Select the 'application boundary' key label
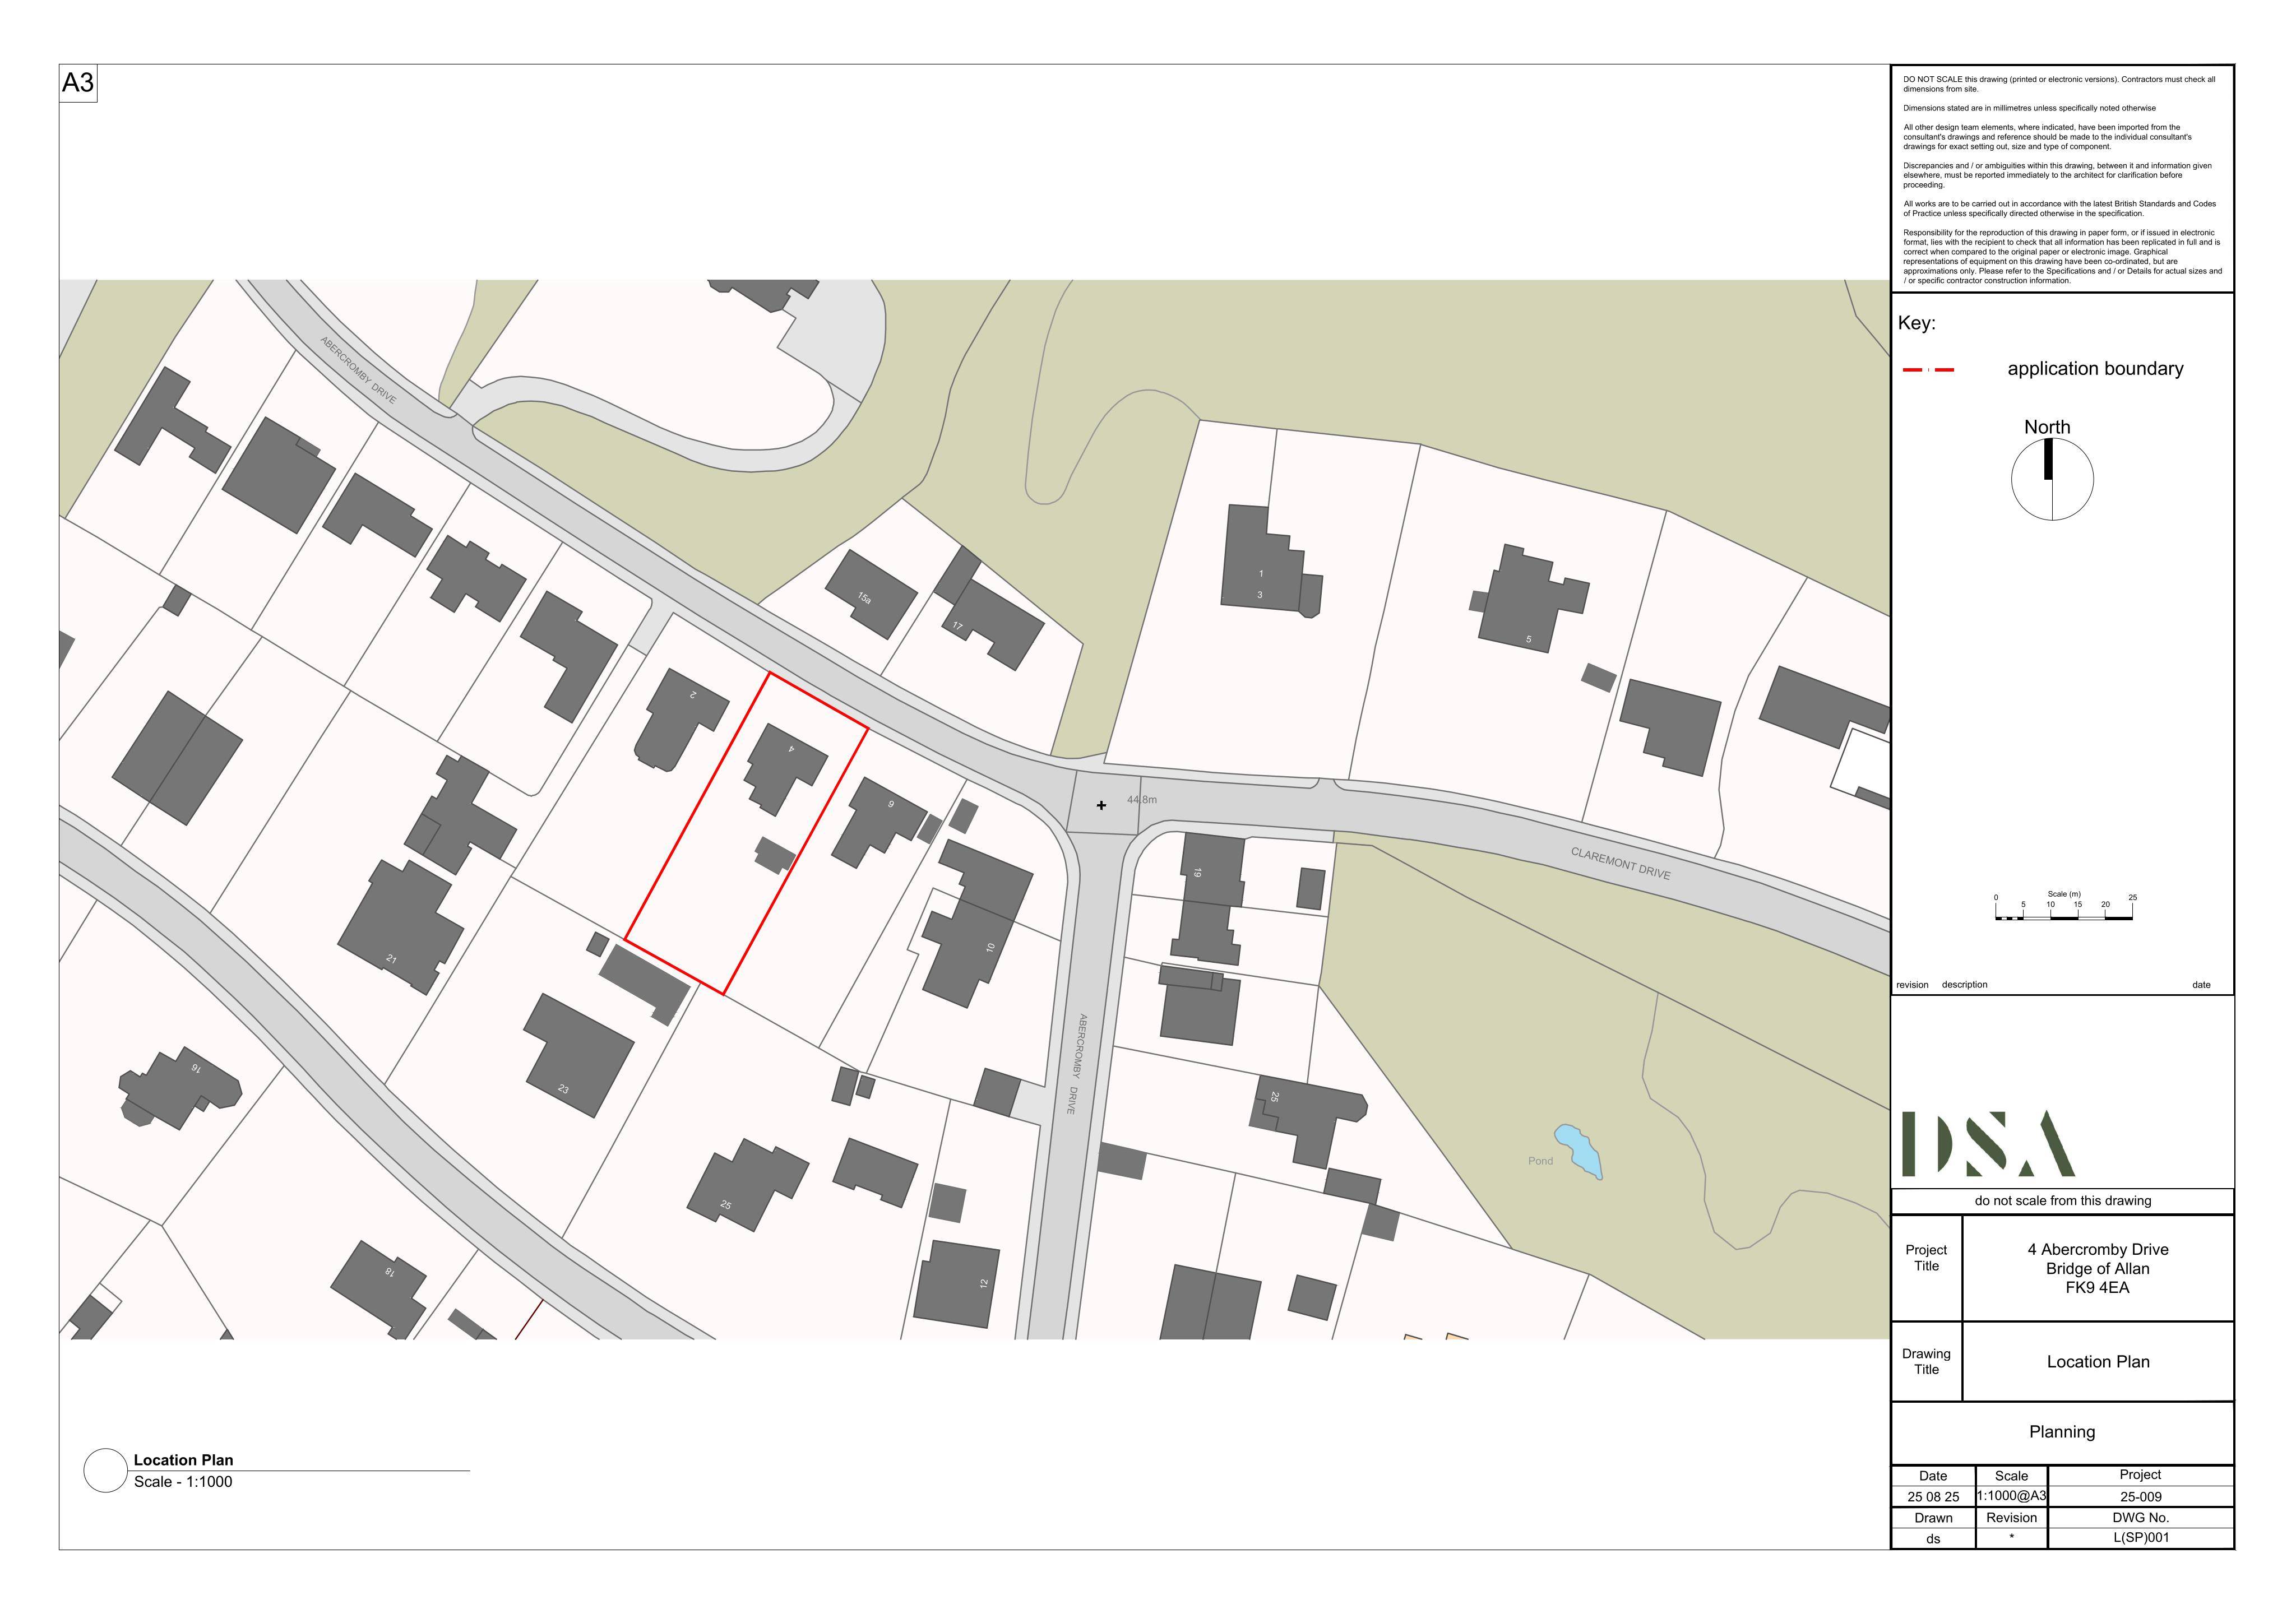Viewport: 2296px width, 1623px height. pyautogui.click(x=2095, y=369)
